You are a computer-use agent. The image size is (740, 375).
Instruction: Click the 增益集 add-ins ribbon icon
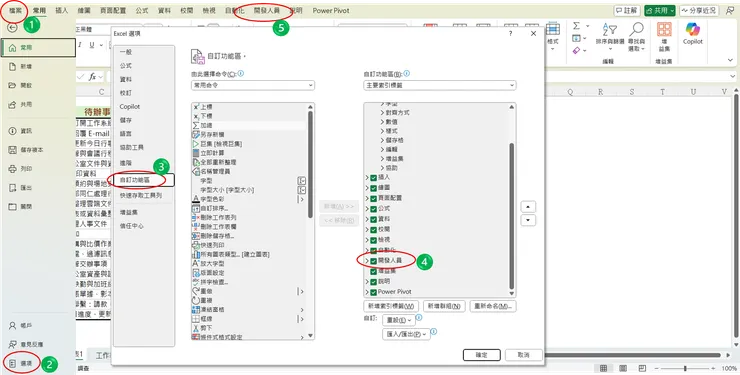click(x=664, y=29)
